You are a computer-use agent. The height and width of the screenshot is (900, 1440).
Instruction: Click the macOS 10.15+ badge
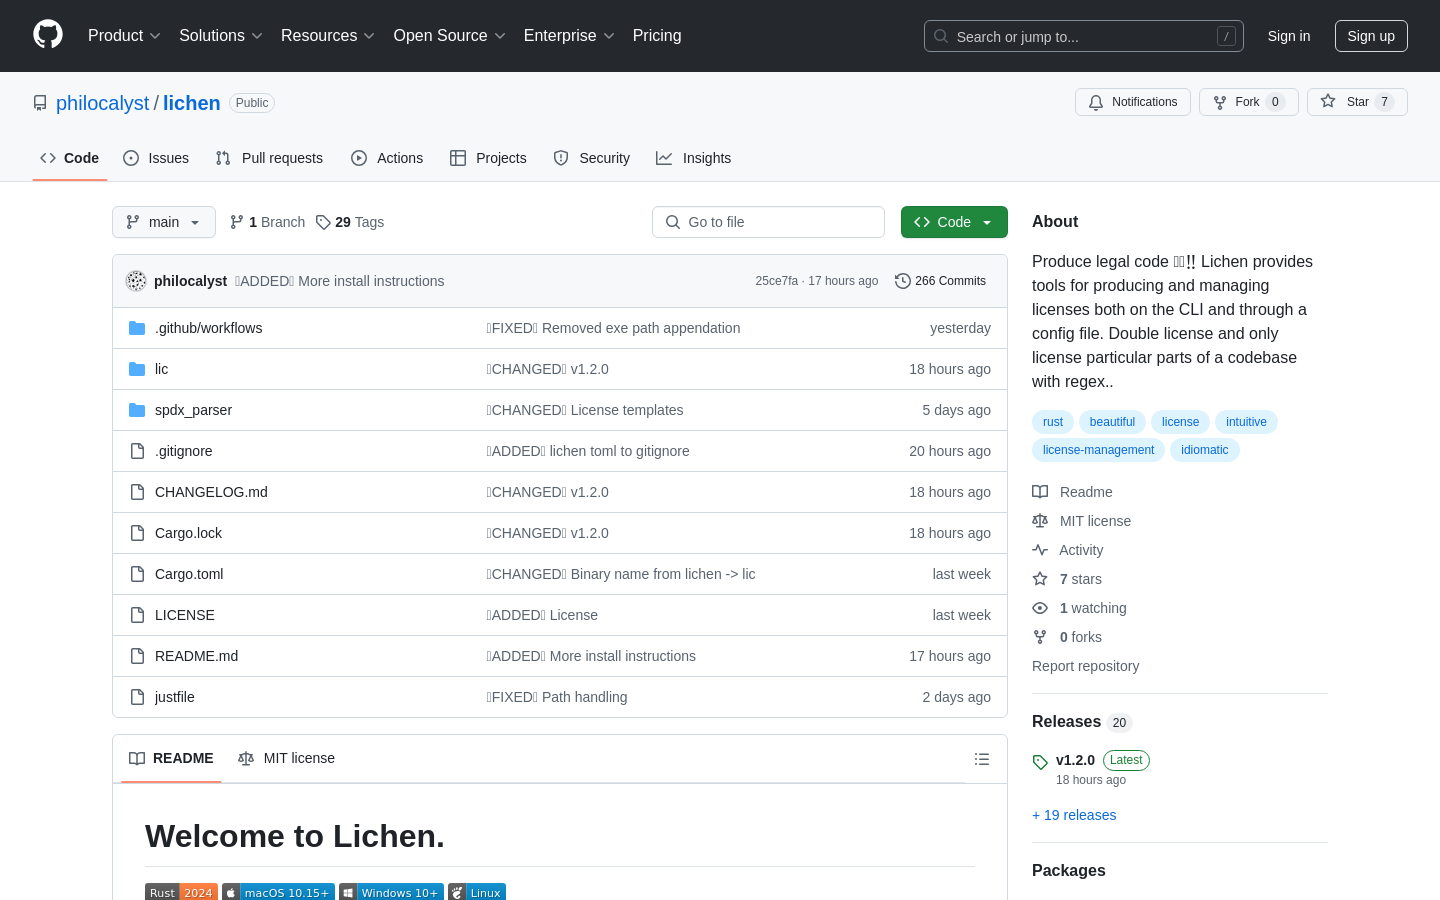(278, 892)
